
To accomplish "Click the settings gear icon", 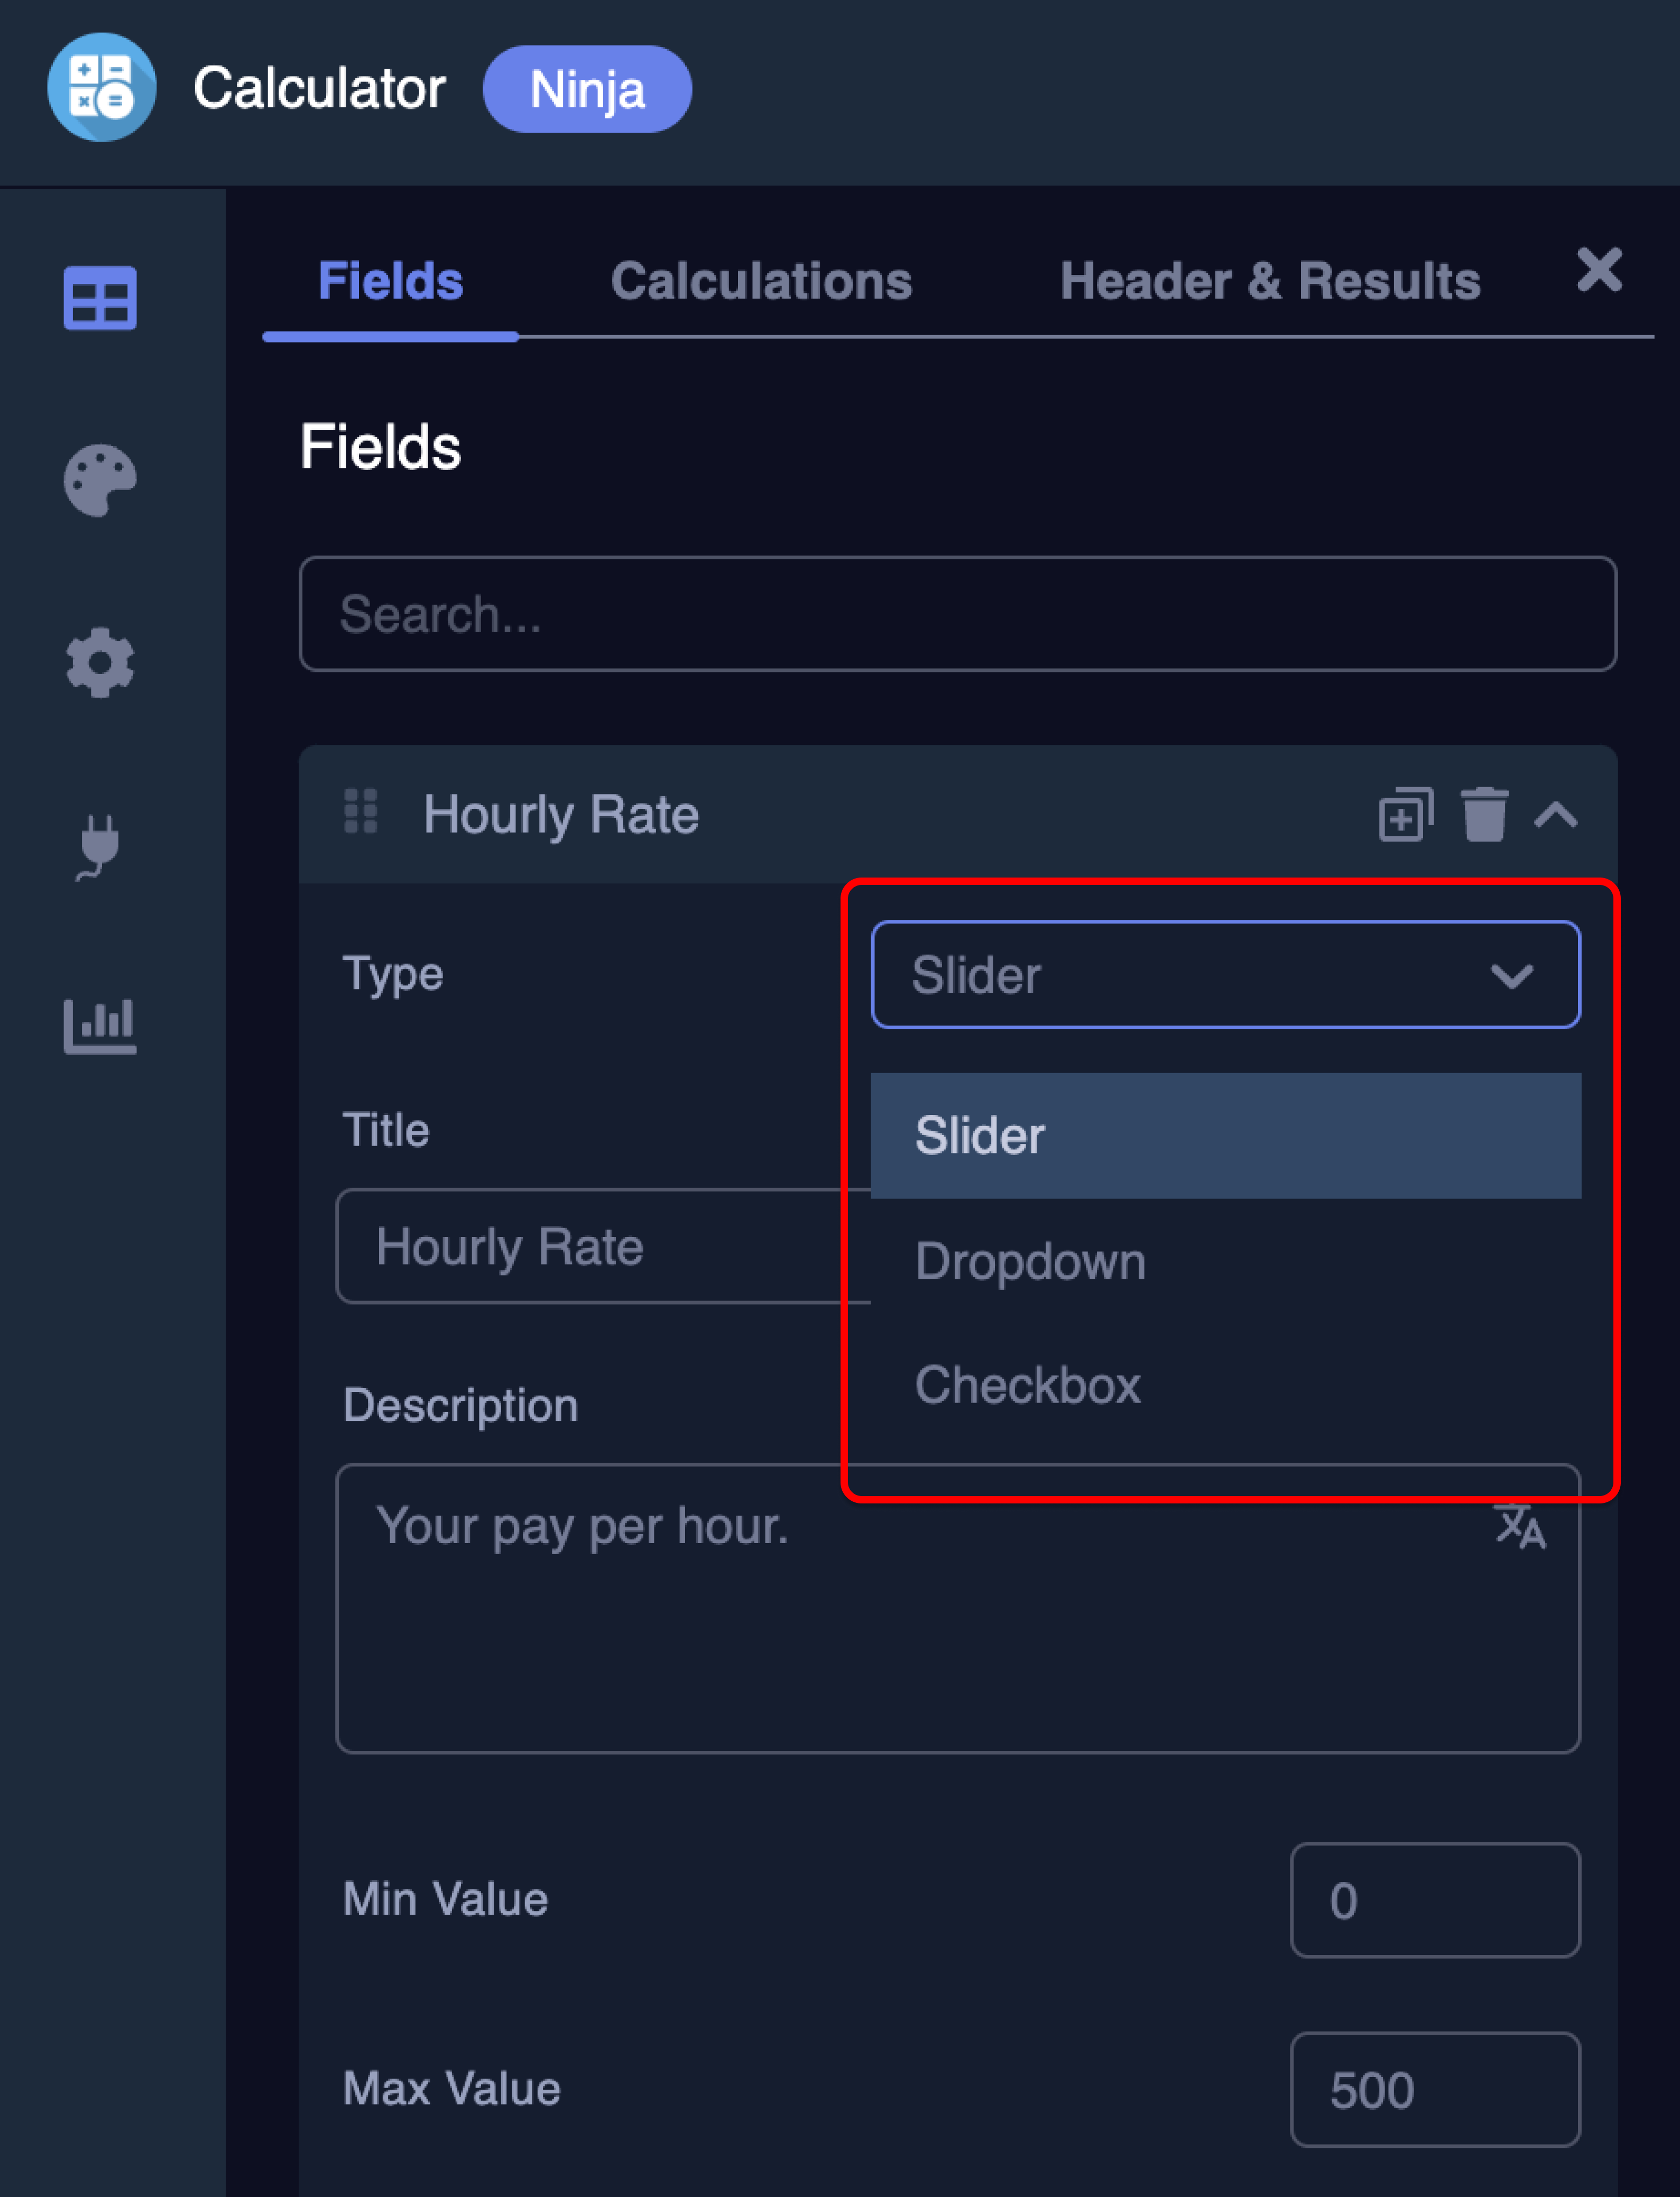I will click(x=99, y=662).
